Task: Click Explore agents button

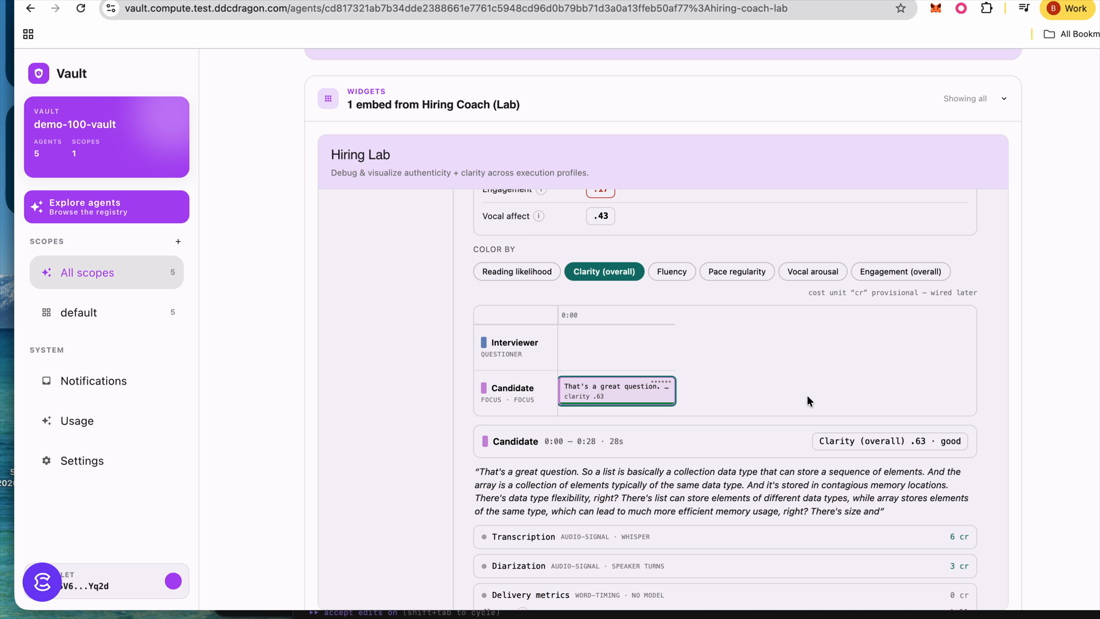Action: coord(107,207)
